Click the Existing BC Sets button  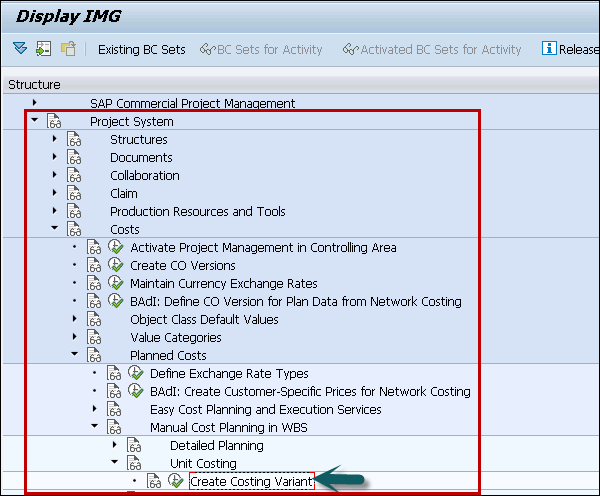pyautogui.click(x=141, y=49)
